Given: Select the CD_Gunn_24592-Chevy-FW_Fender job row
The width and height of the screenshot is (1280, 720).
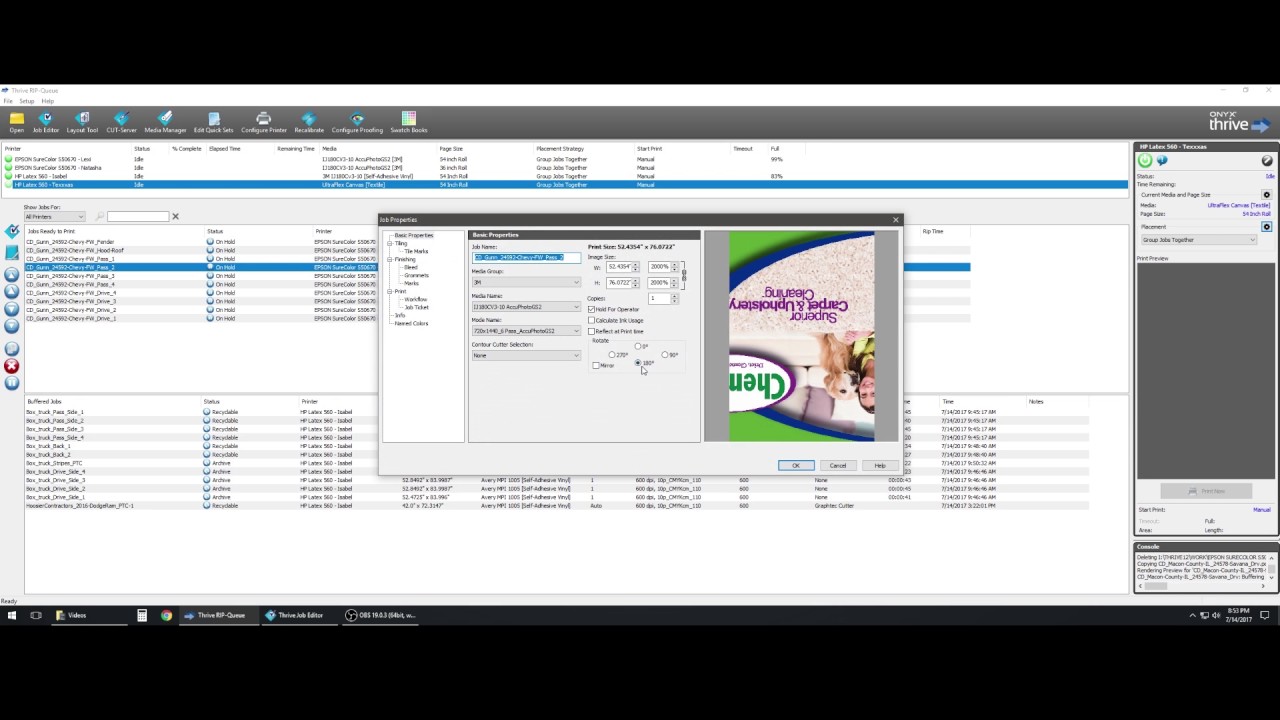Looking at the screenshot, I should coord(497,242).
